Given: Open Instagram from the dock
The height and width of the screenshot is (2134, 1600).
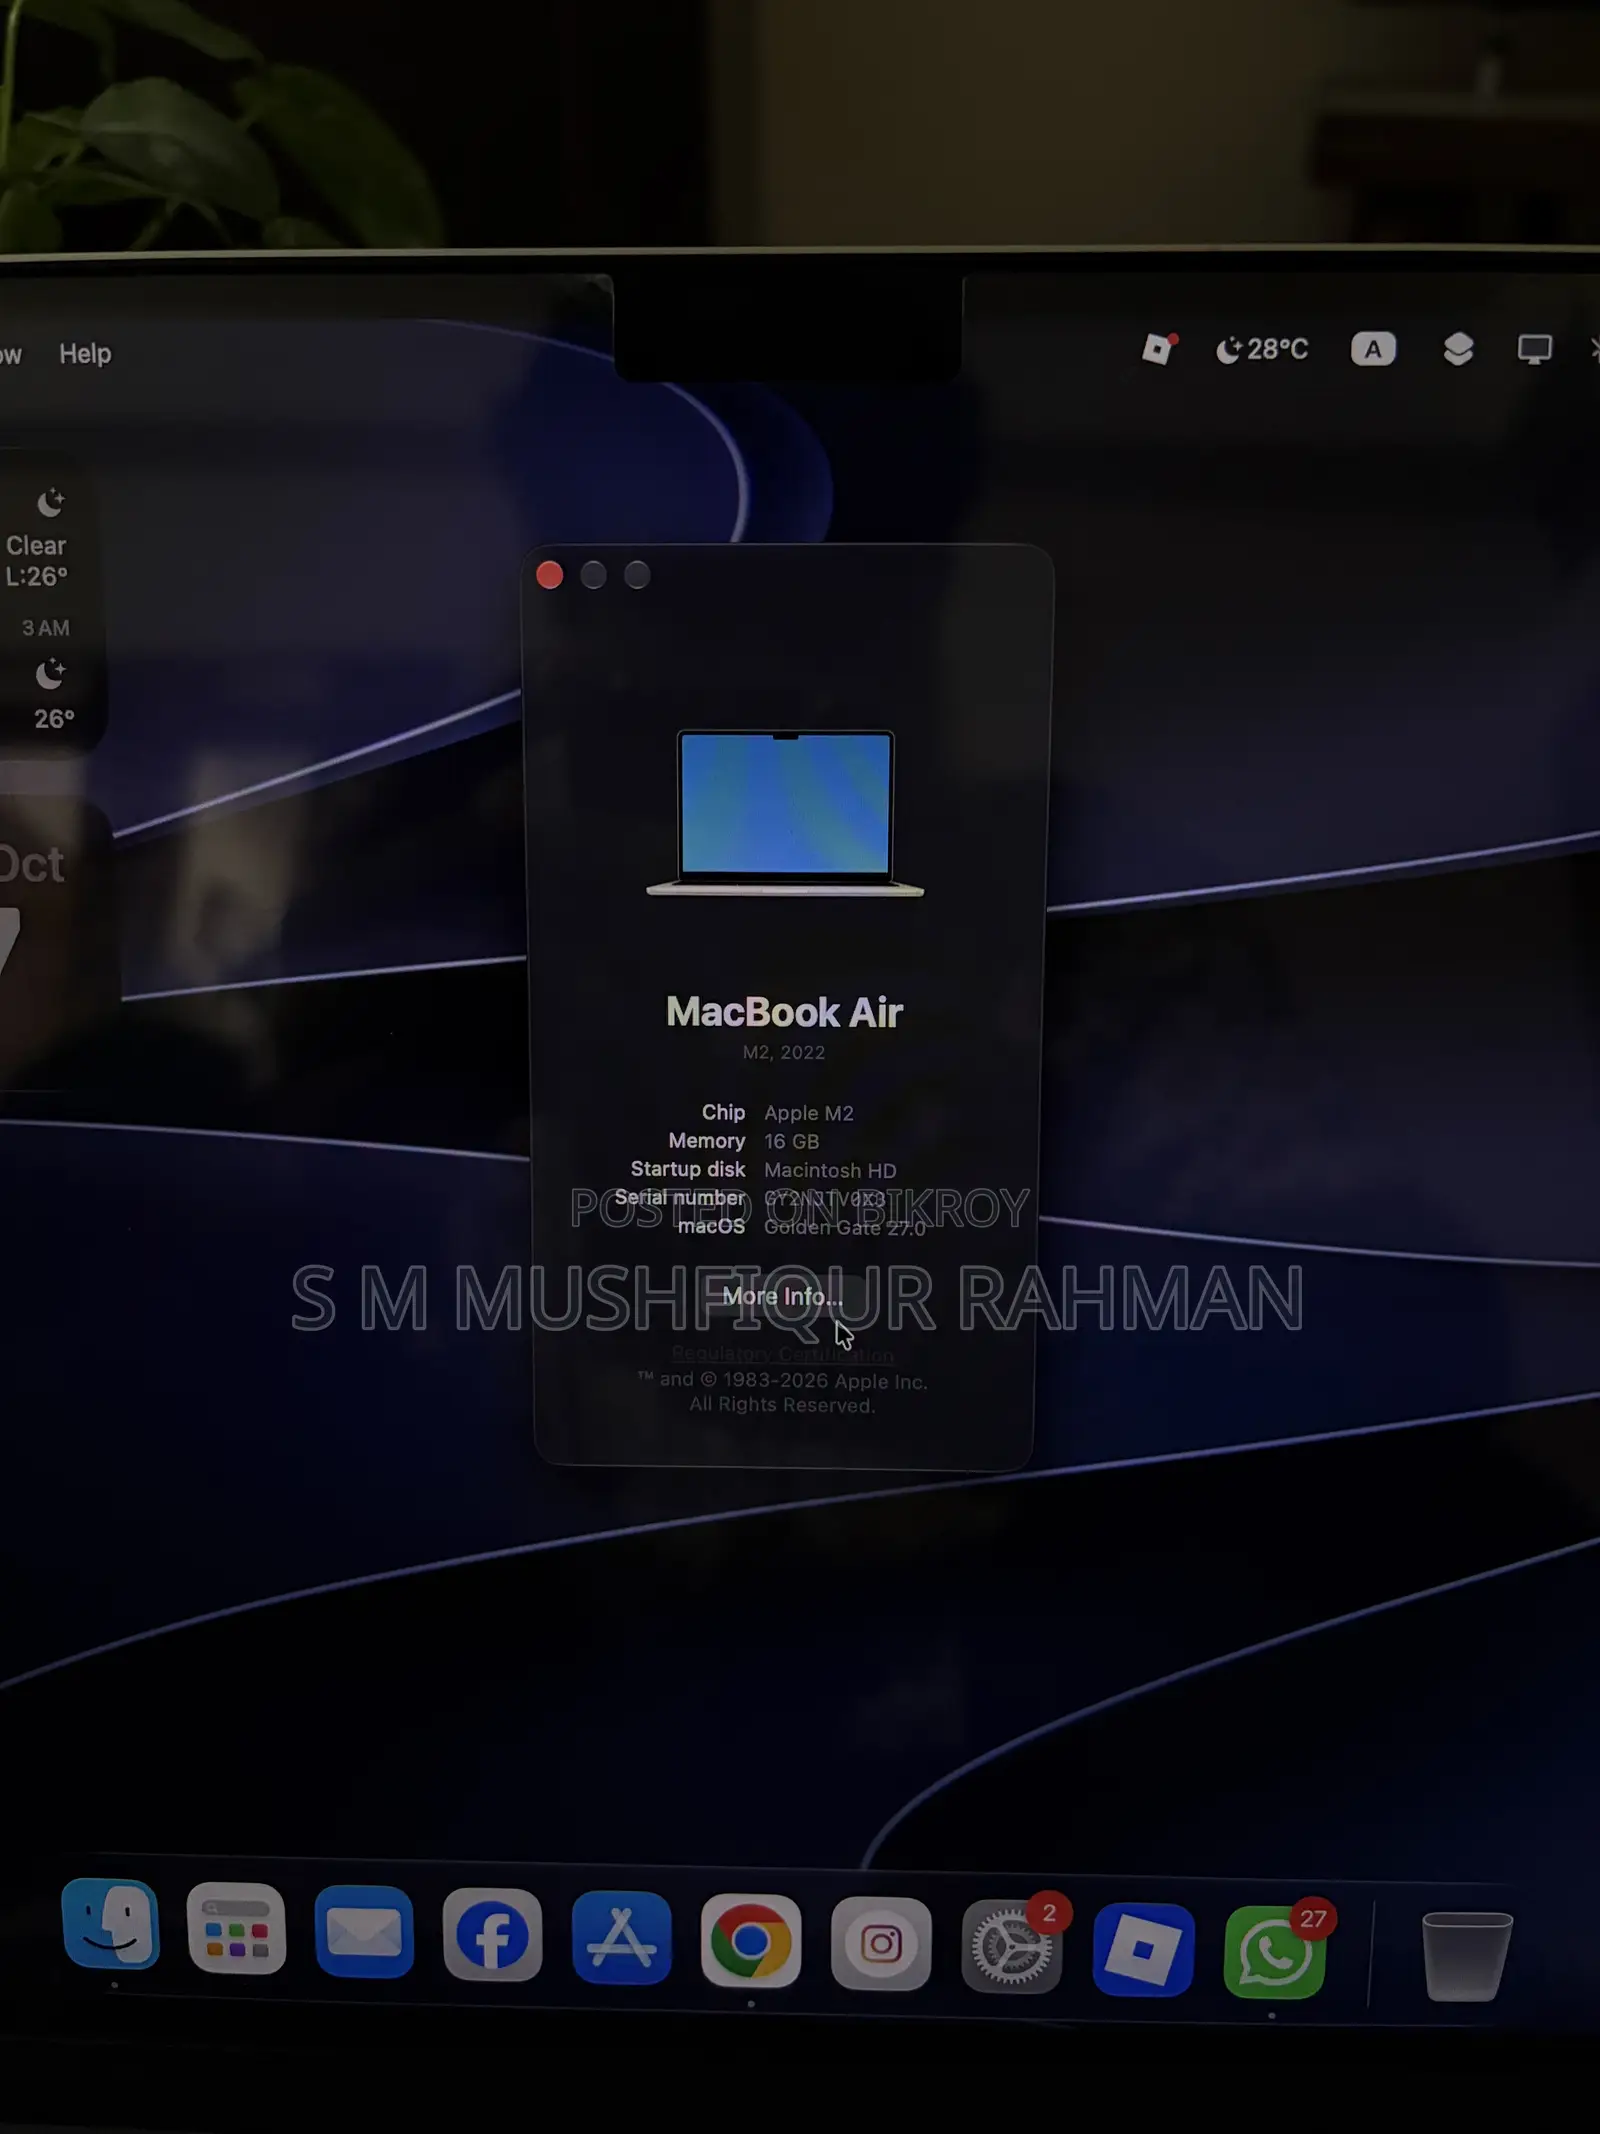Looking at the screenshot, I should pos(881,1944).
